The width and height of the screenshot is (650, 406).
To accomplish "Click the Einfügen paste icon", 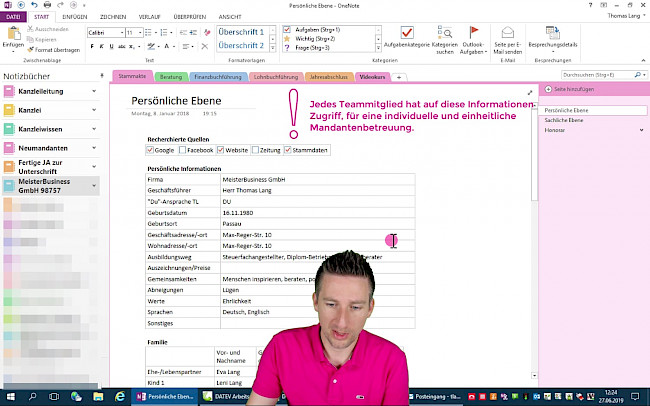I will pos(12,34).
